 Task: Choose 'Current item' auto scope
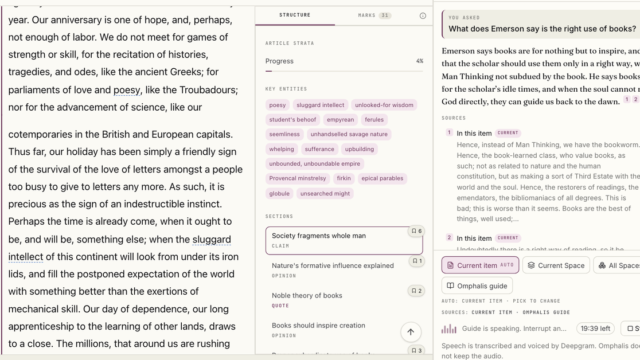(x=480, y=265)
